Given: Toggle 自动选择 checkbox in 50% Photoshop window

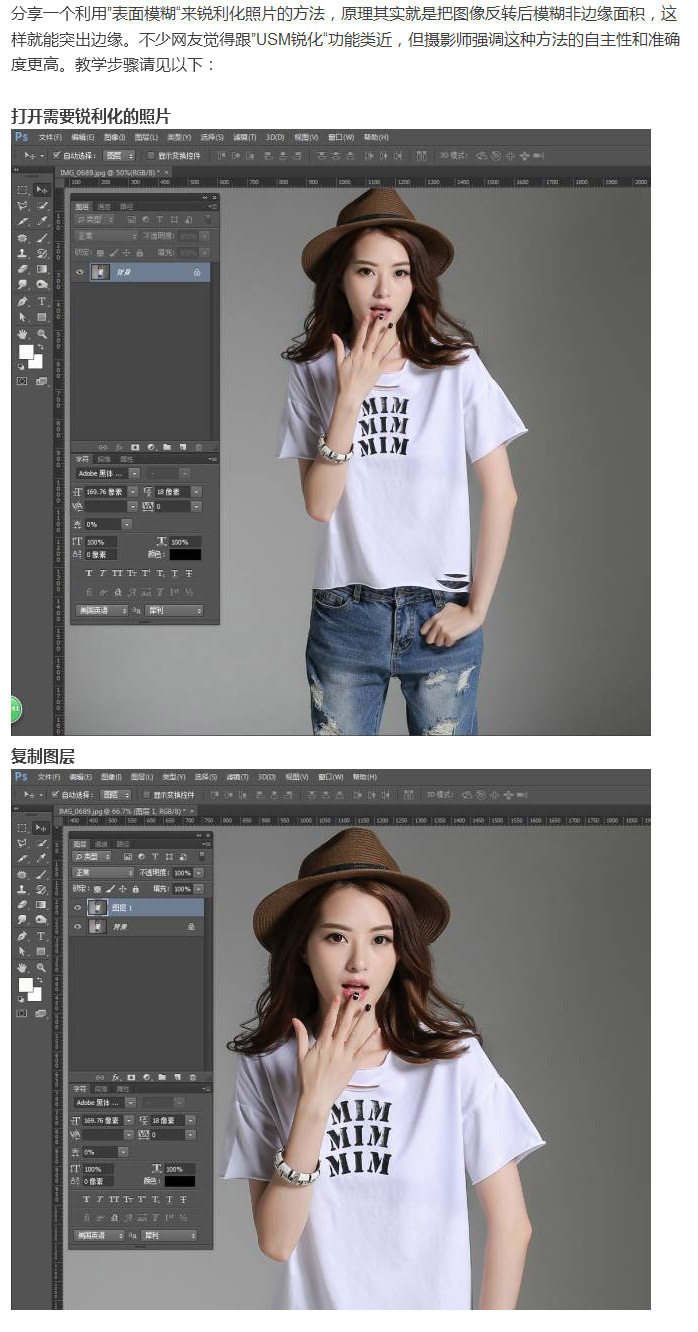Looking at the screenshot, I should (x=56, y=155).
